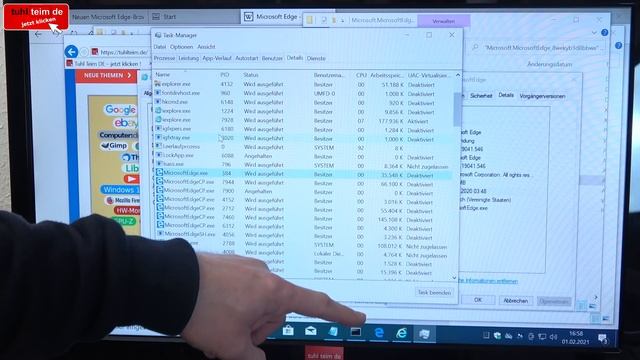Switch to the Leistung tab
This screenshot has height=360, width=640.
pos(188,58)
